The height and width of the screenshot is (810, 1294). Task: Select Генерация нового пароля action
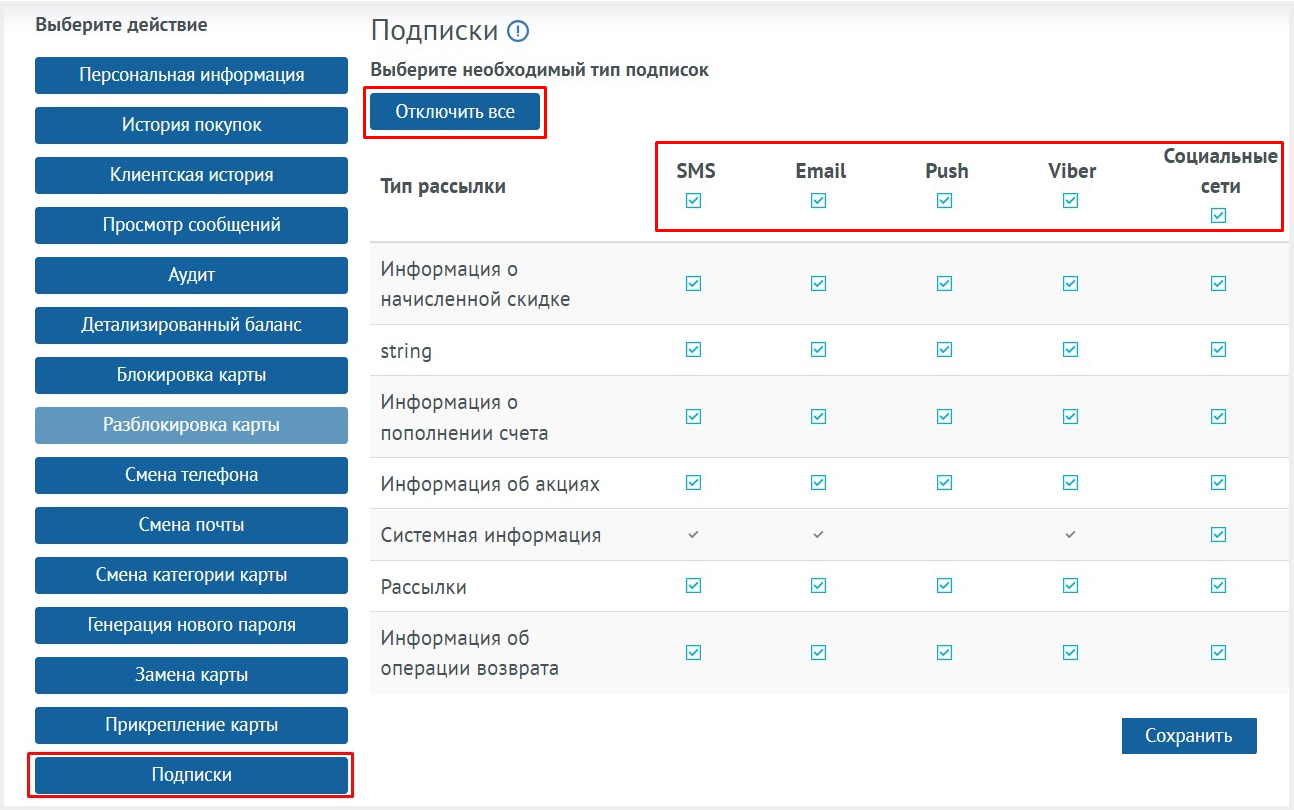192,625
